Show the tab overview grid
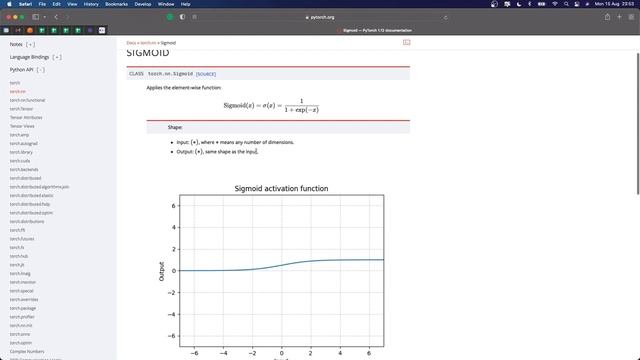 (631, 17)
